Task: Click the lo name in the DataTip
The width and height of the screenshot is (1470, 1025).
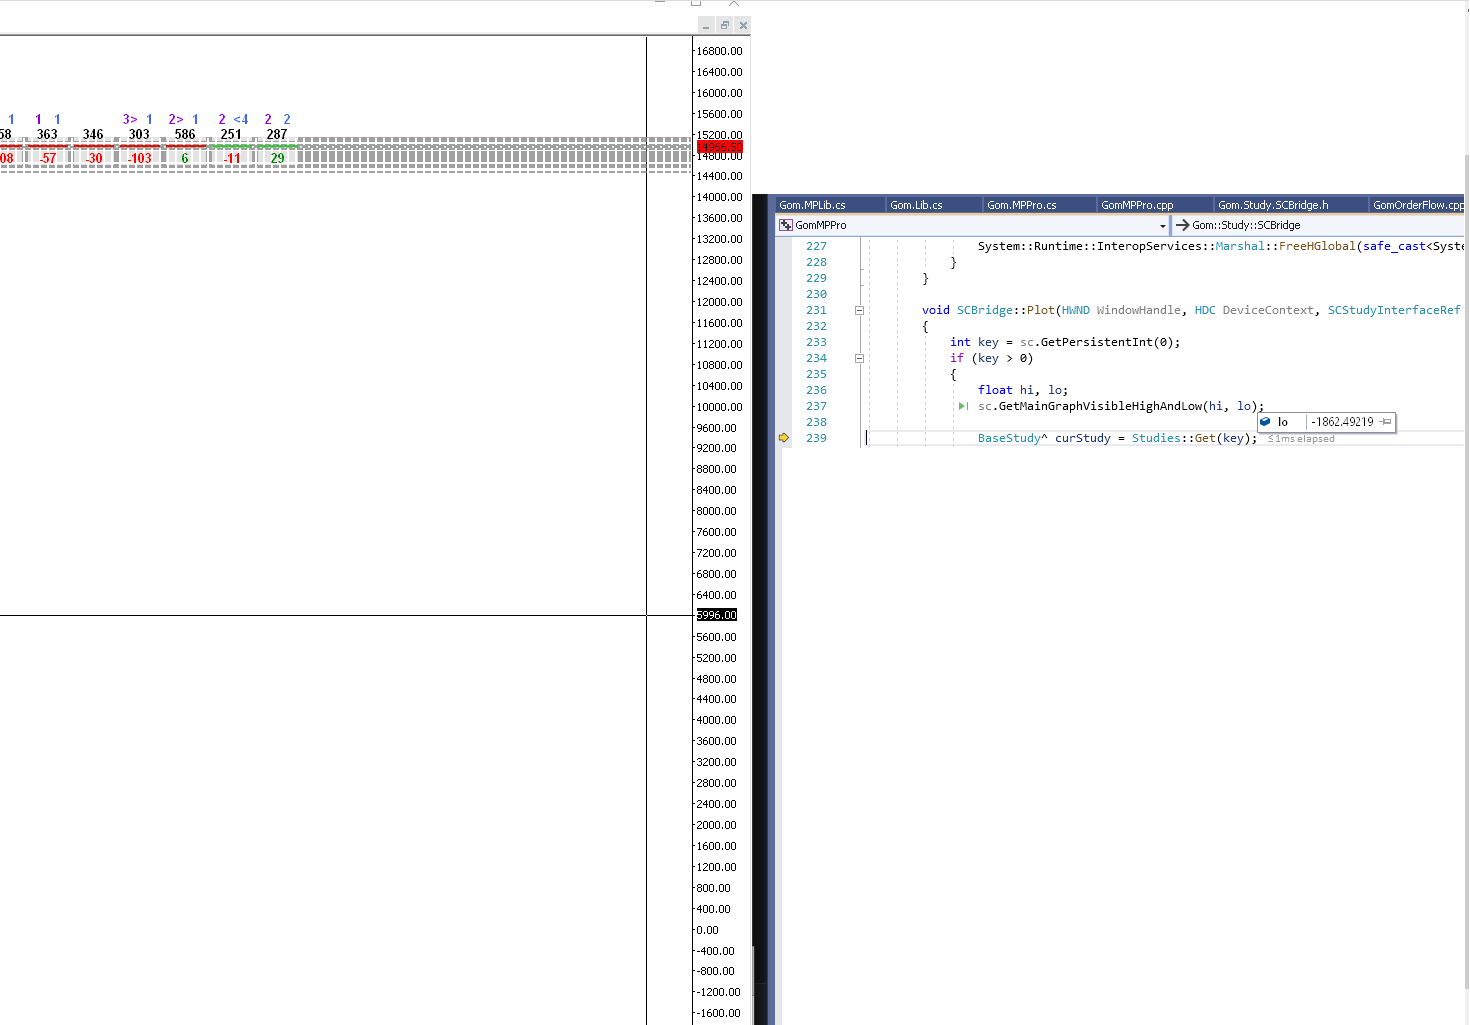Action: tap(1283, 422)
